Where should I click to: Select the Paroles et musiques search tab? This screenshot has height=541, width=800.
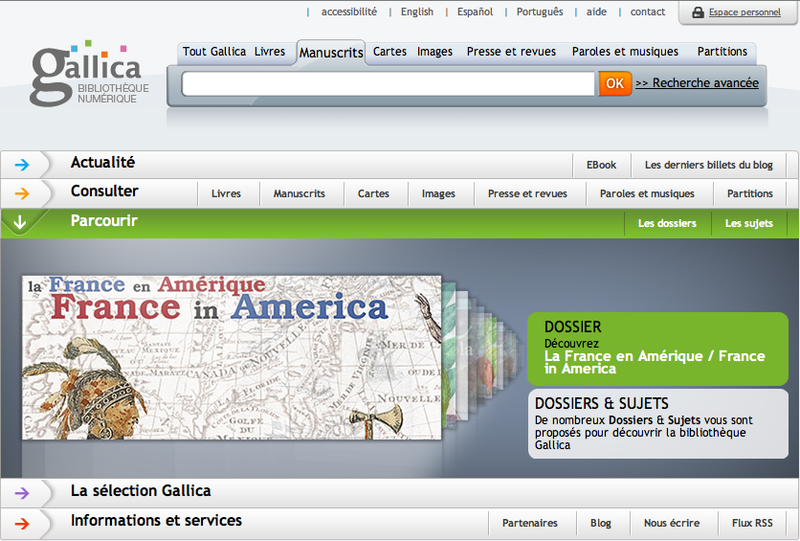coord(625,52)
